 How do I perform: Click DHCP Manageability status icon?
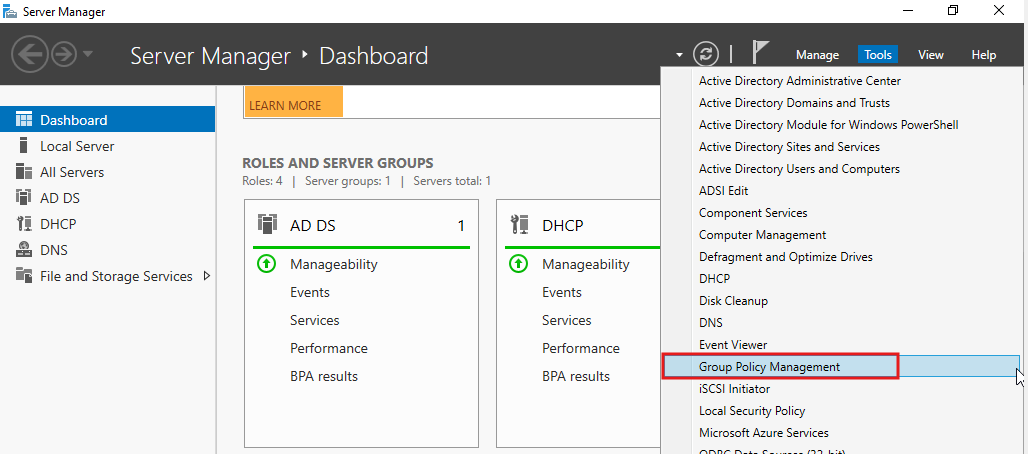(518, 264)
